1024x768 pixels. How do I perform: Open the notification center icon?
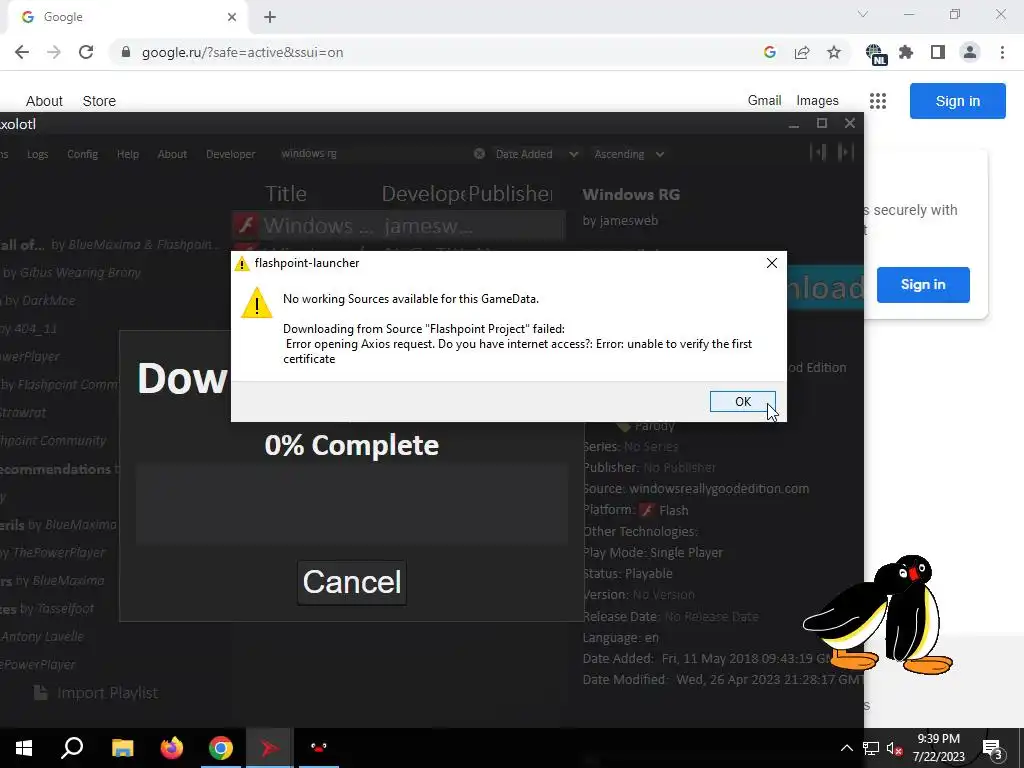coord(993,748)
